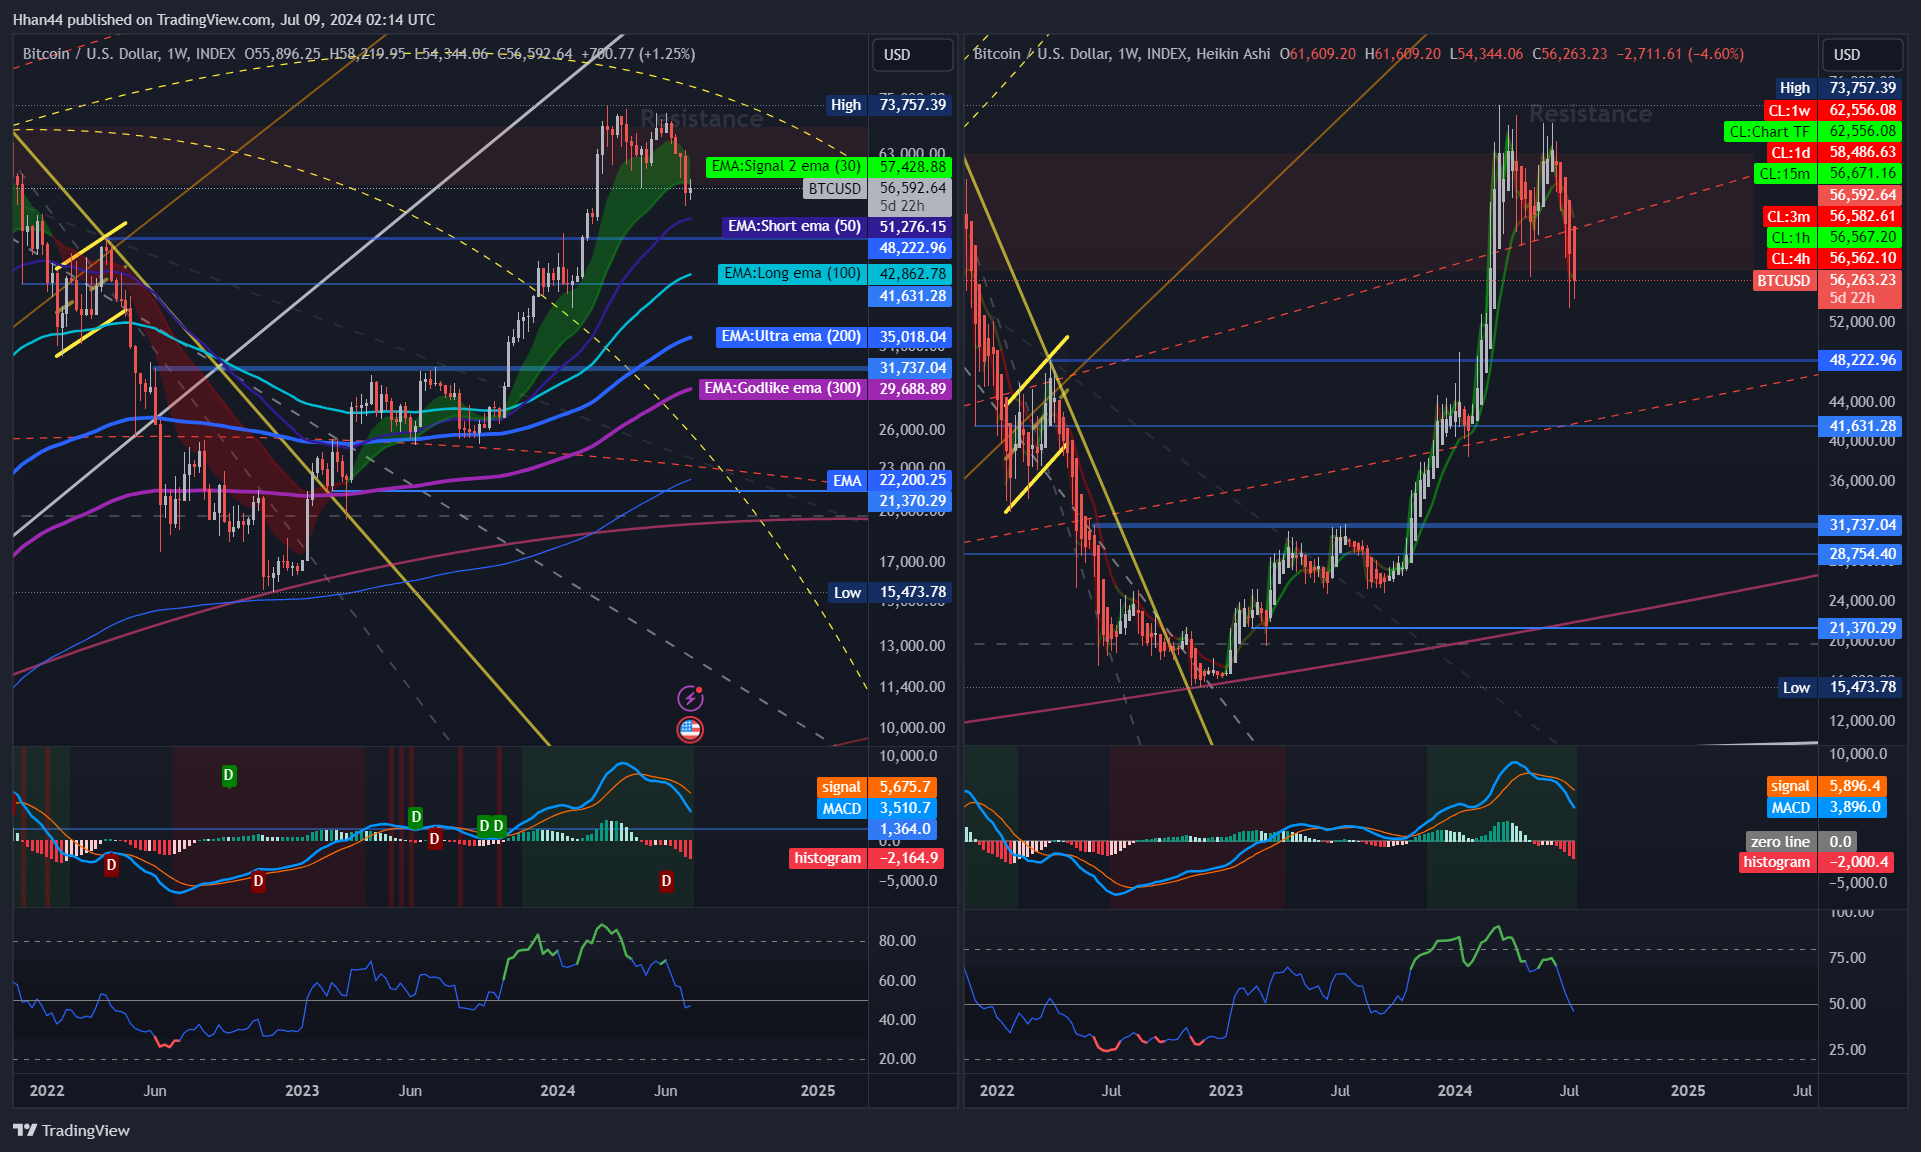This screenshot has height=1152, width=1921.
Task: Click EMA:Godlike ema (300) label
Action: (x=783, y=389)
